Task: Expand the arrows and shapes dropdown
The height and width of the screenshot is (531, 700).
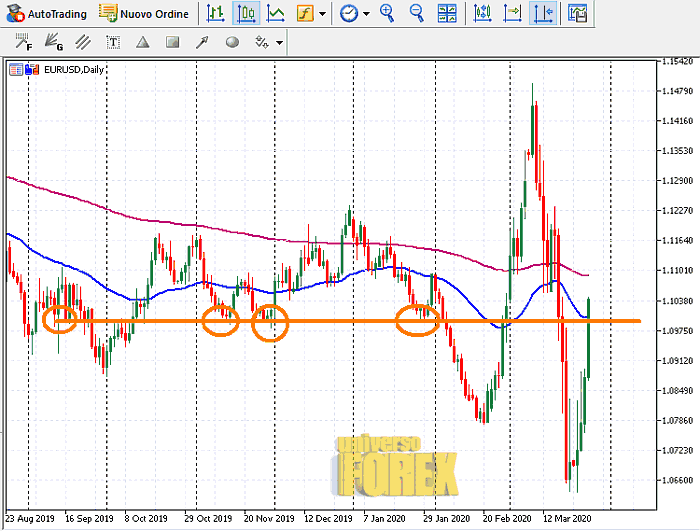Action: click(x=279, y=43)
